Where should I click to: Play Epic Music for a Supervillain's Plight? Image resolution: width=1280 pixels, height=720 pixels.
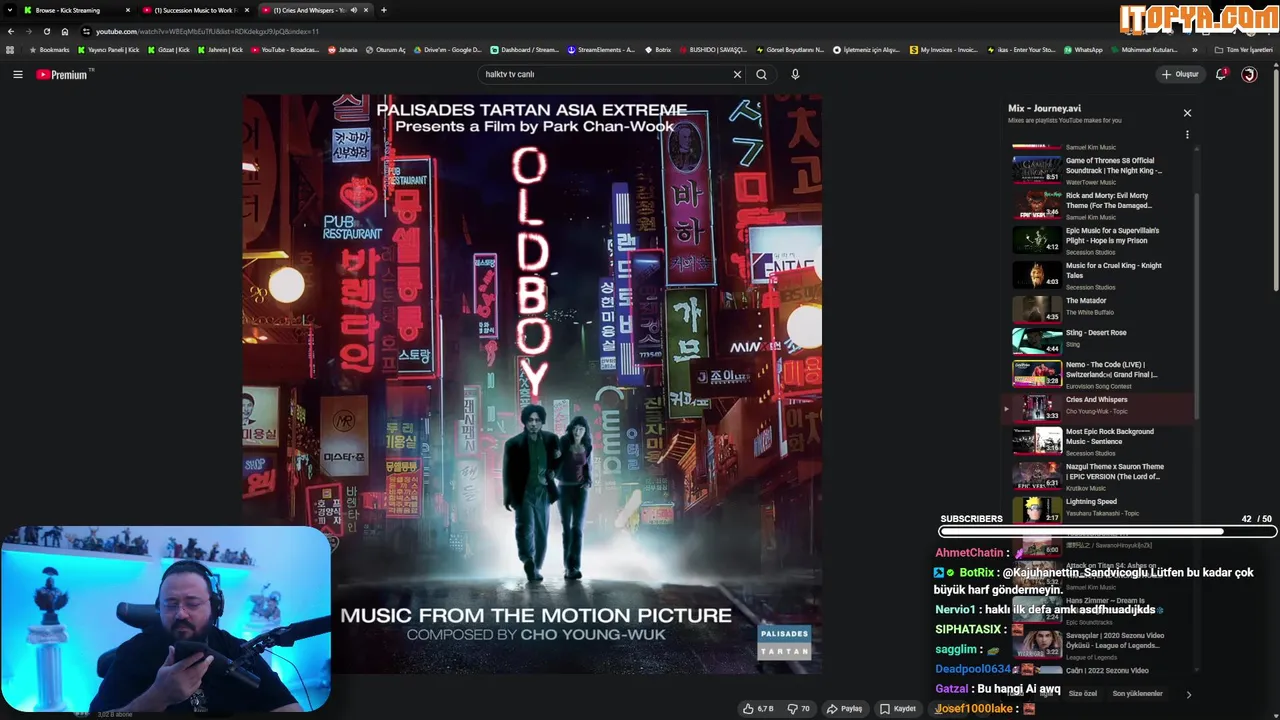pyautogui.click(x=1100, y=240)
